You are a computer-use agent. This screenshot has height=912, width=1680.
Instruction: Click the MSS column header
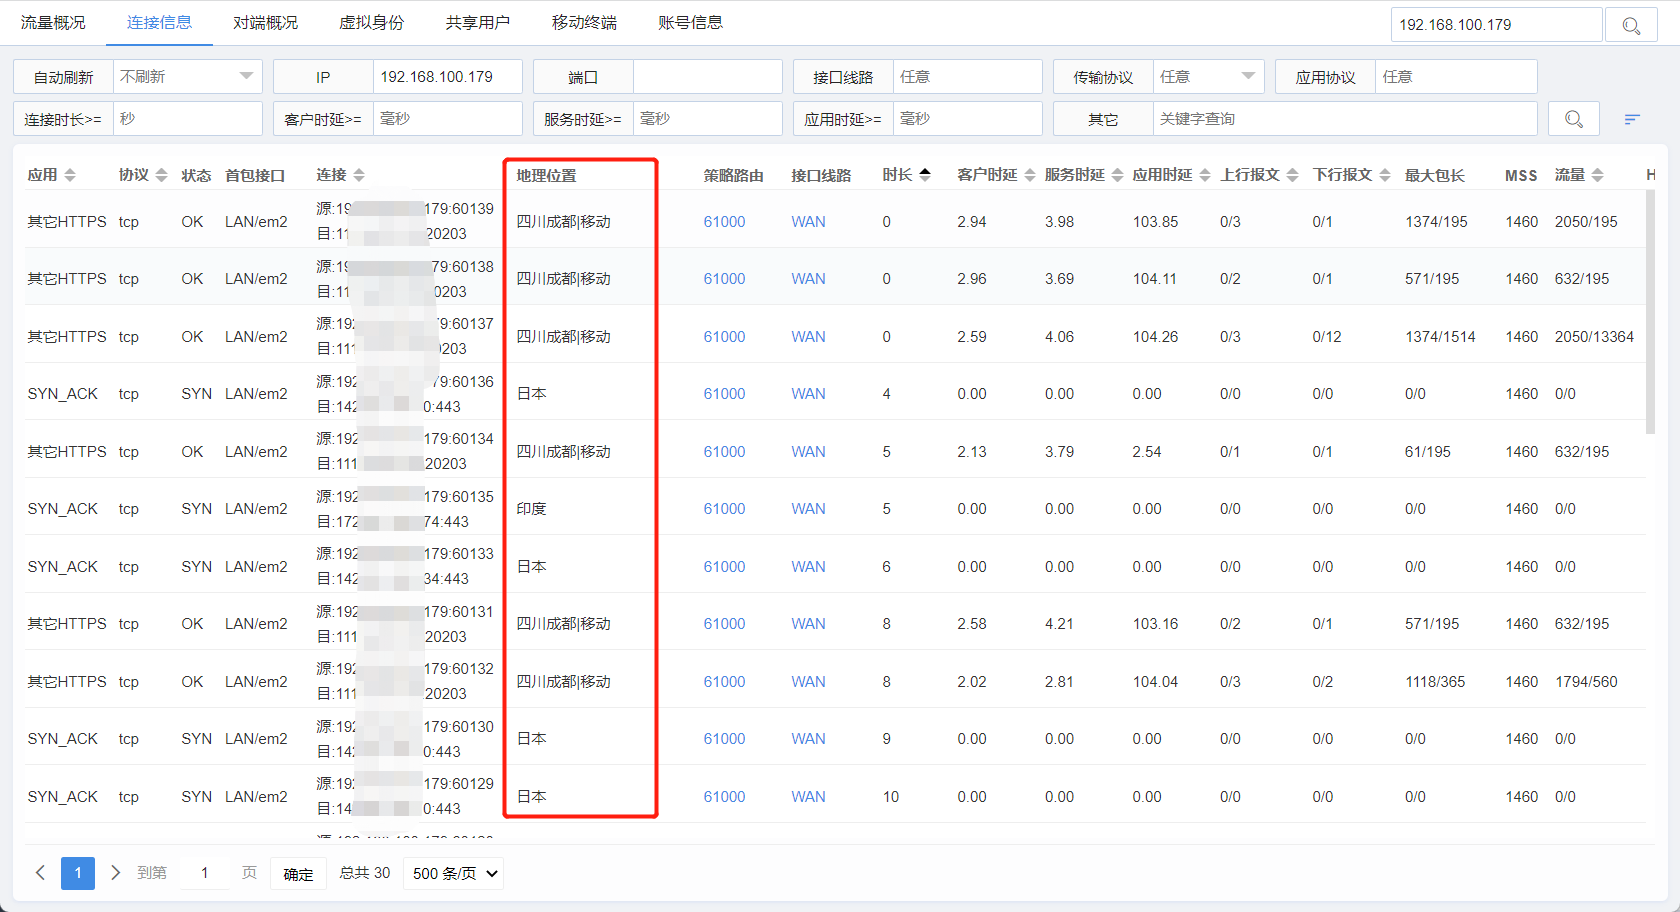tap(1521, 175)
